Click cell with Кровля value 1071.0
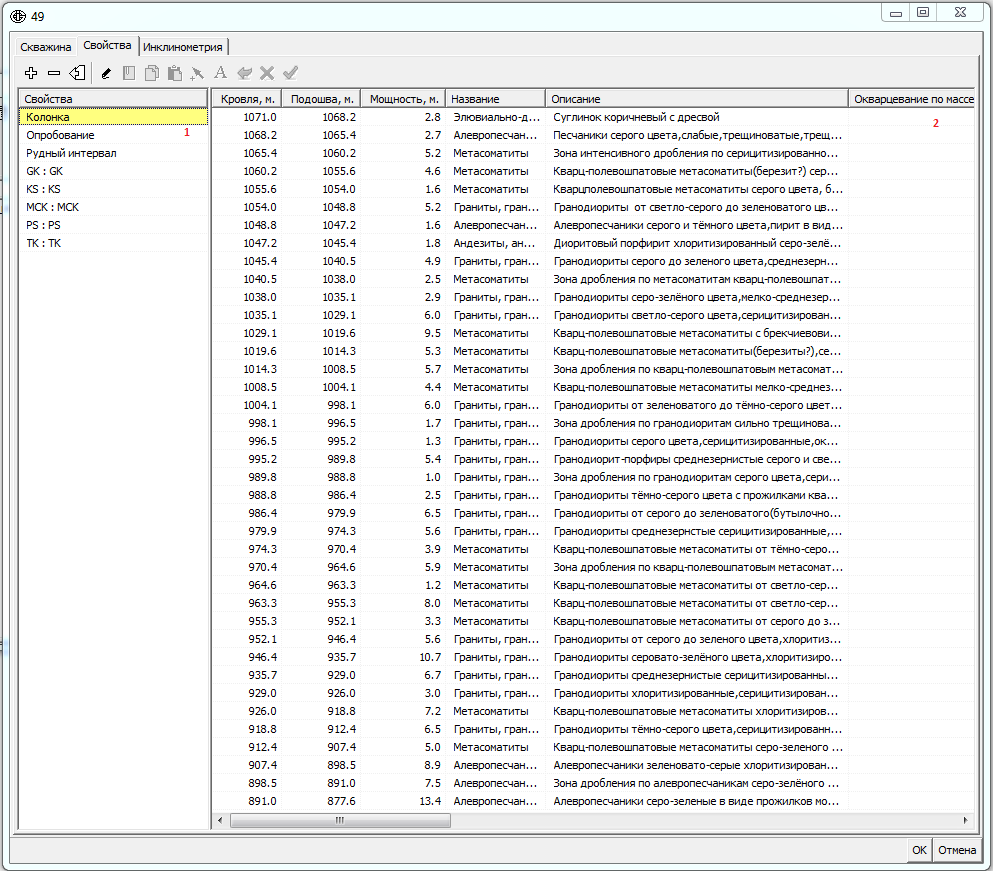 coord(247,117)
